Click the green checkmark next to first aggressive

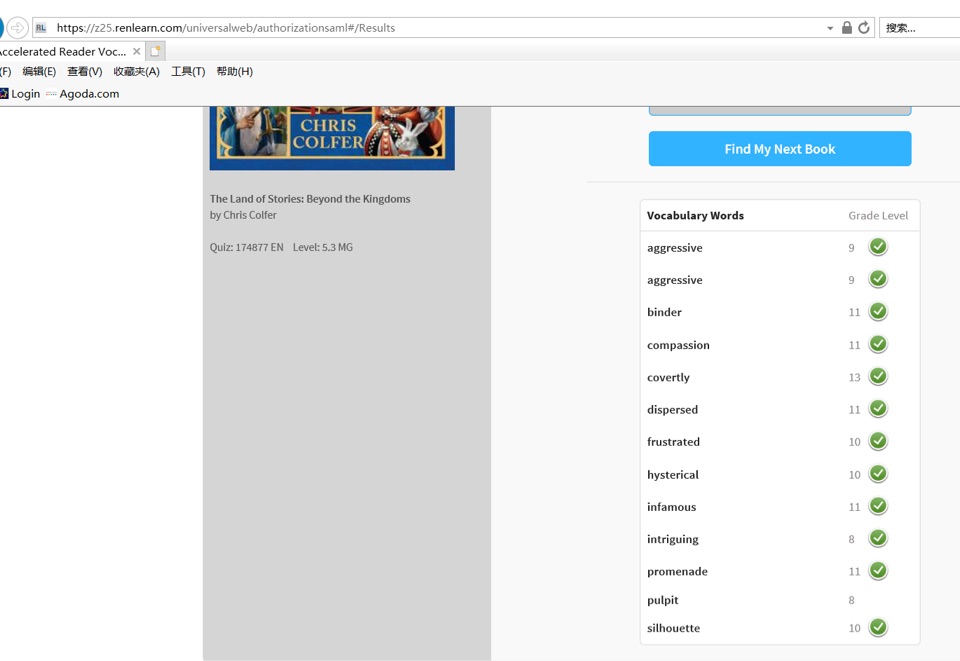[x=878, y=247]
